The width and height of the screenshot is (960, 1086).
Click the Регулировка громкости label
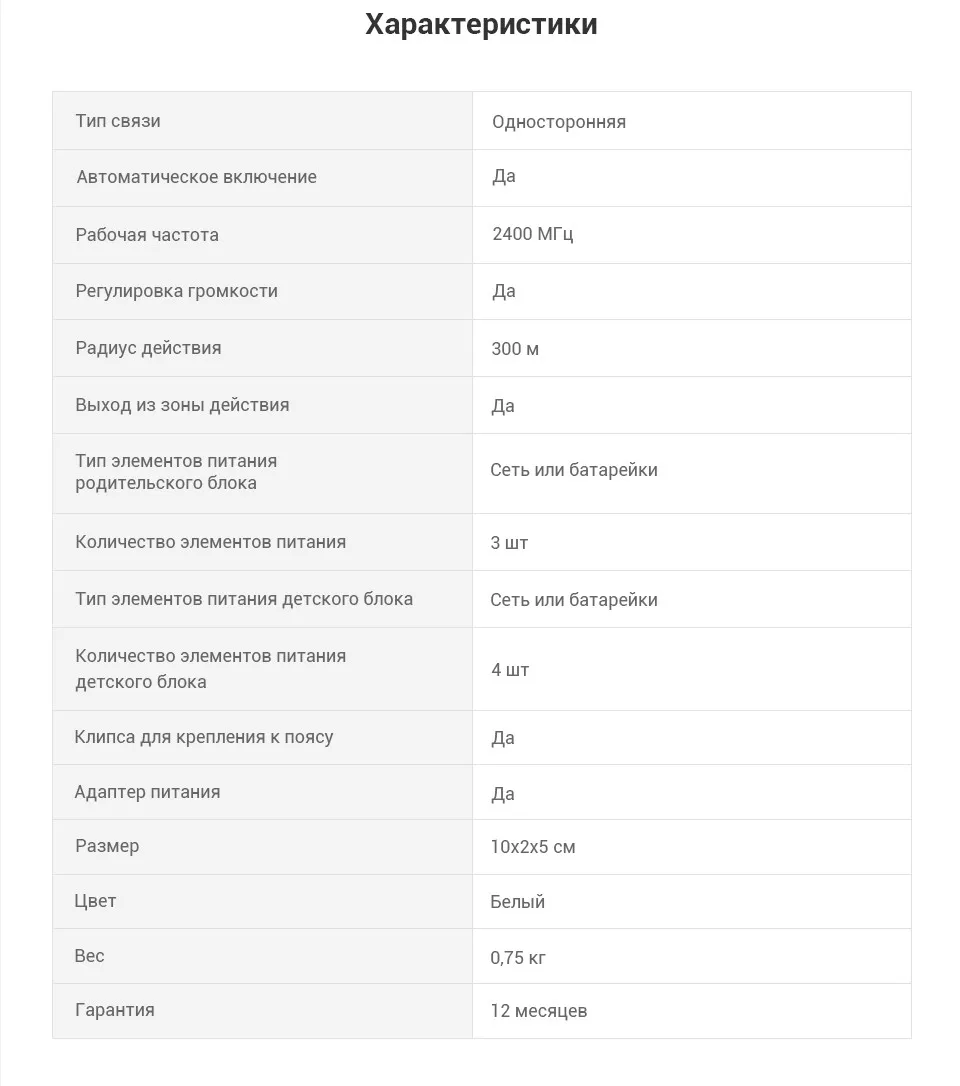[x=177, y=291]
